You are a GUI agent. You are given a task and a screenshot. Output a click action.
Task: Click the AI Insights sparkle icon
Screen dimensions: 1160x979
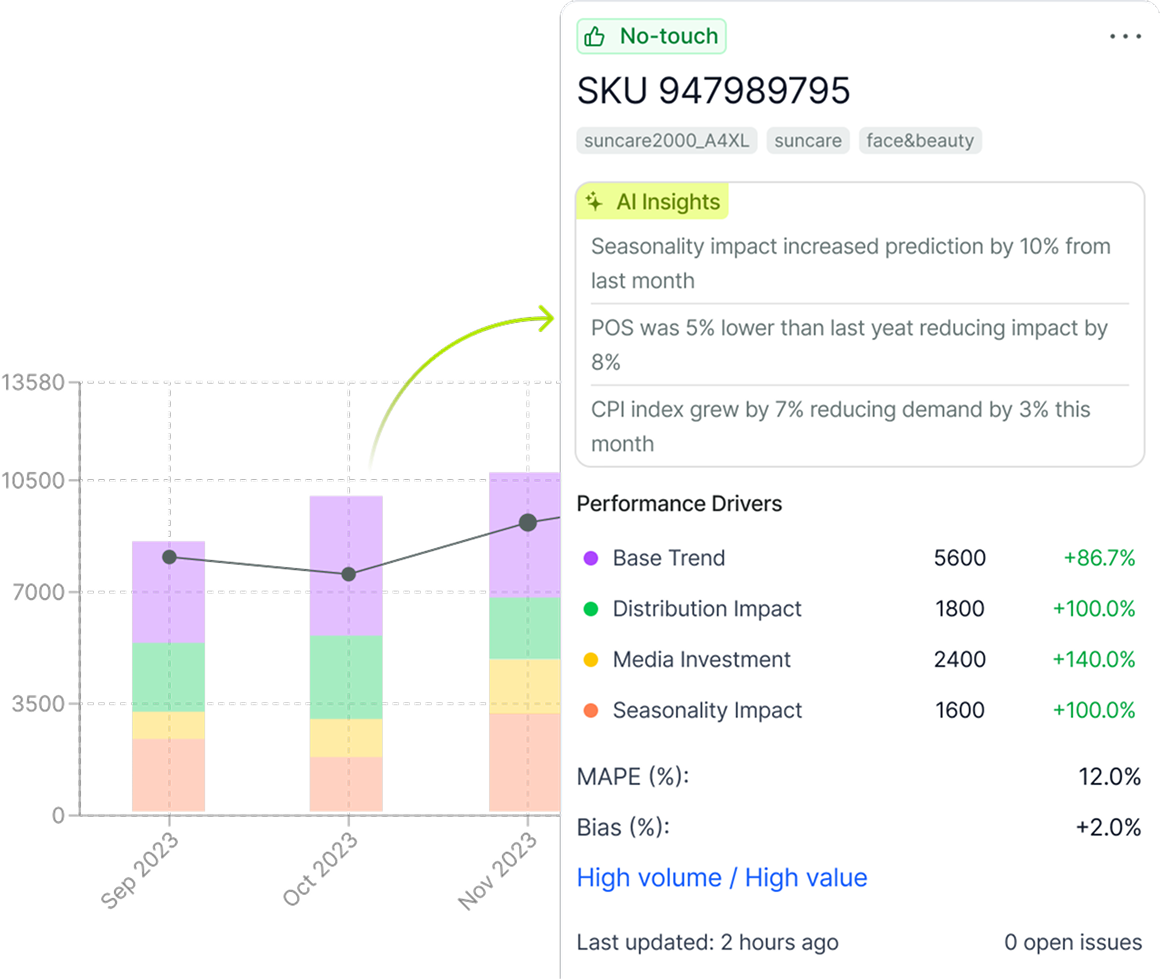(594, 202)
